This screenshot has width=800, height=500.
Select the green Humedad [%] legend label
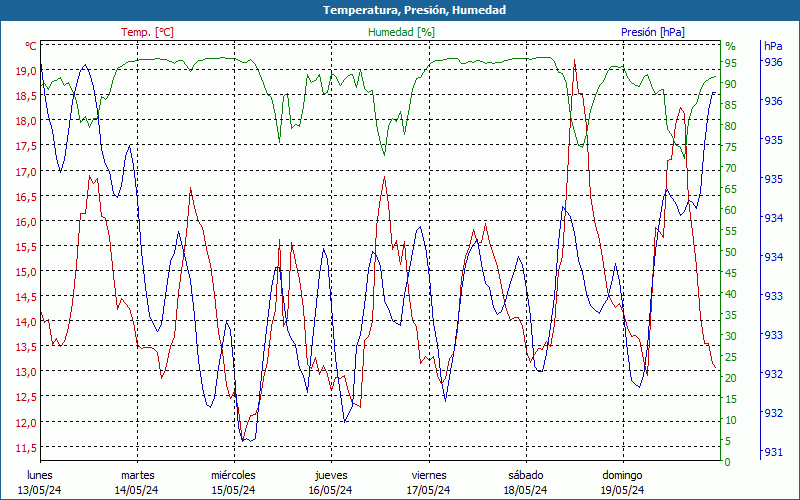pyautogui.click(x=402, y=32)
